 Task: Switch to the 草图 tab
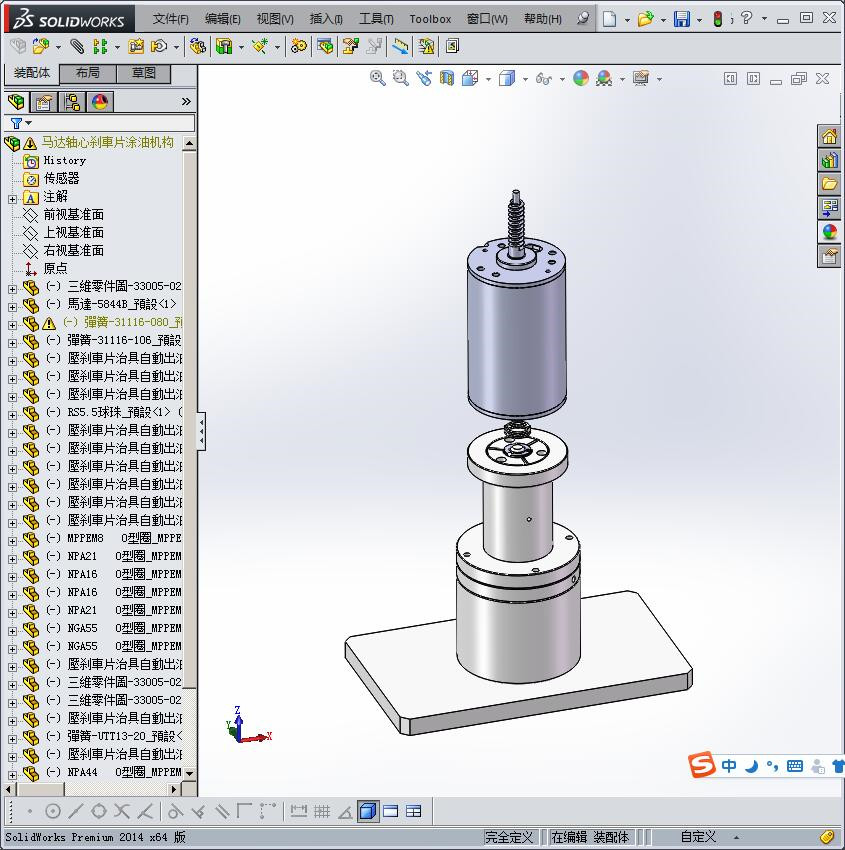coord(144,73)
